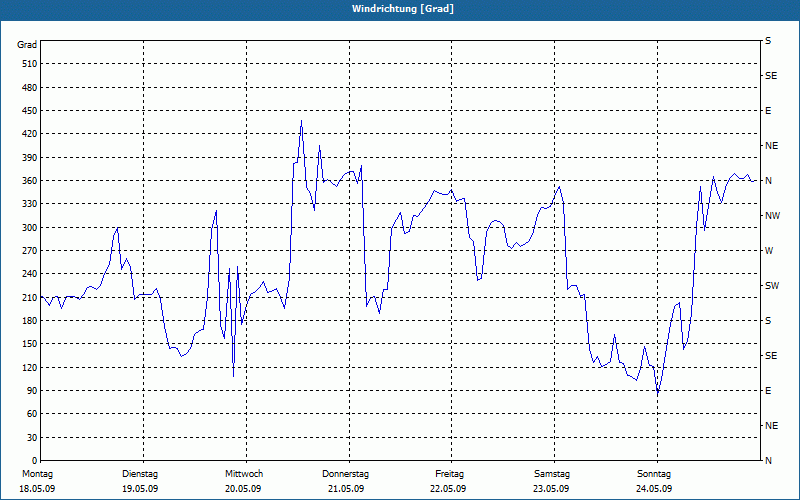Viewport: 800px width, 500px height.
Task: Select the date 21.05.09
Action: pos(346,489)
